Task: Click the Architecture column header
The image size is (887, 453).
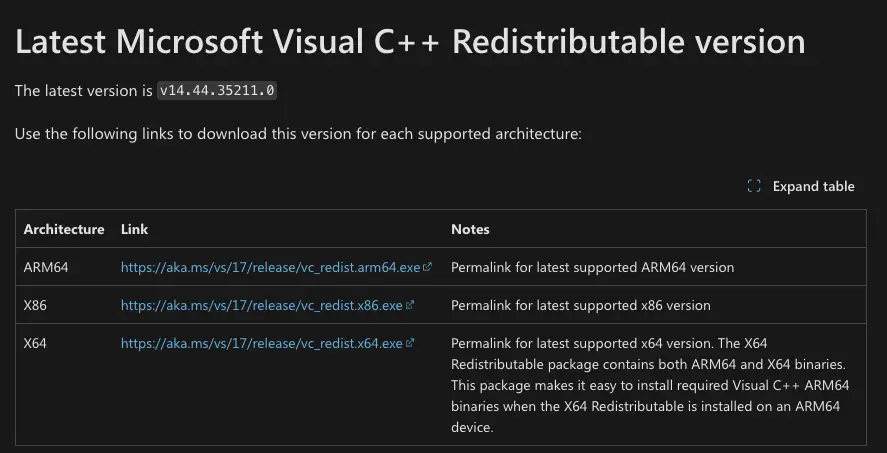Action: [x=64, y=229]
